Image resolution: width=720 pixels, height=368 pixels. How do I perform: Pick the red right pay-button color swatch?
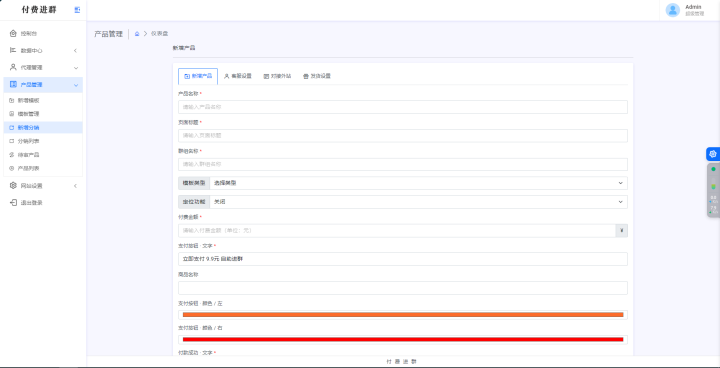403,340
